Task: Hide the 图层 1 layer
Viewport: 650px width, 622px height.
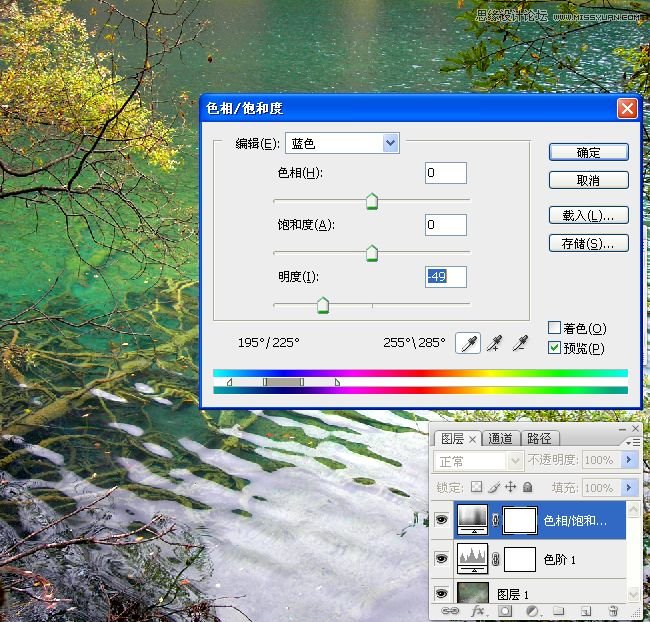Action: [x=442, y=594]
